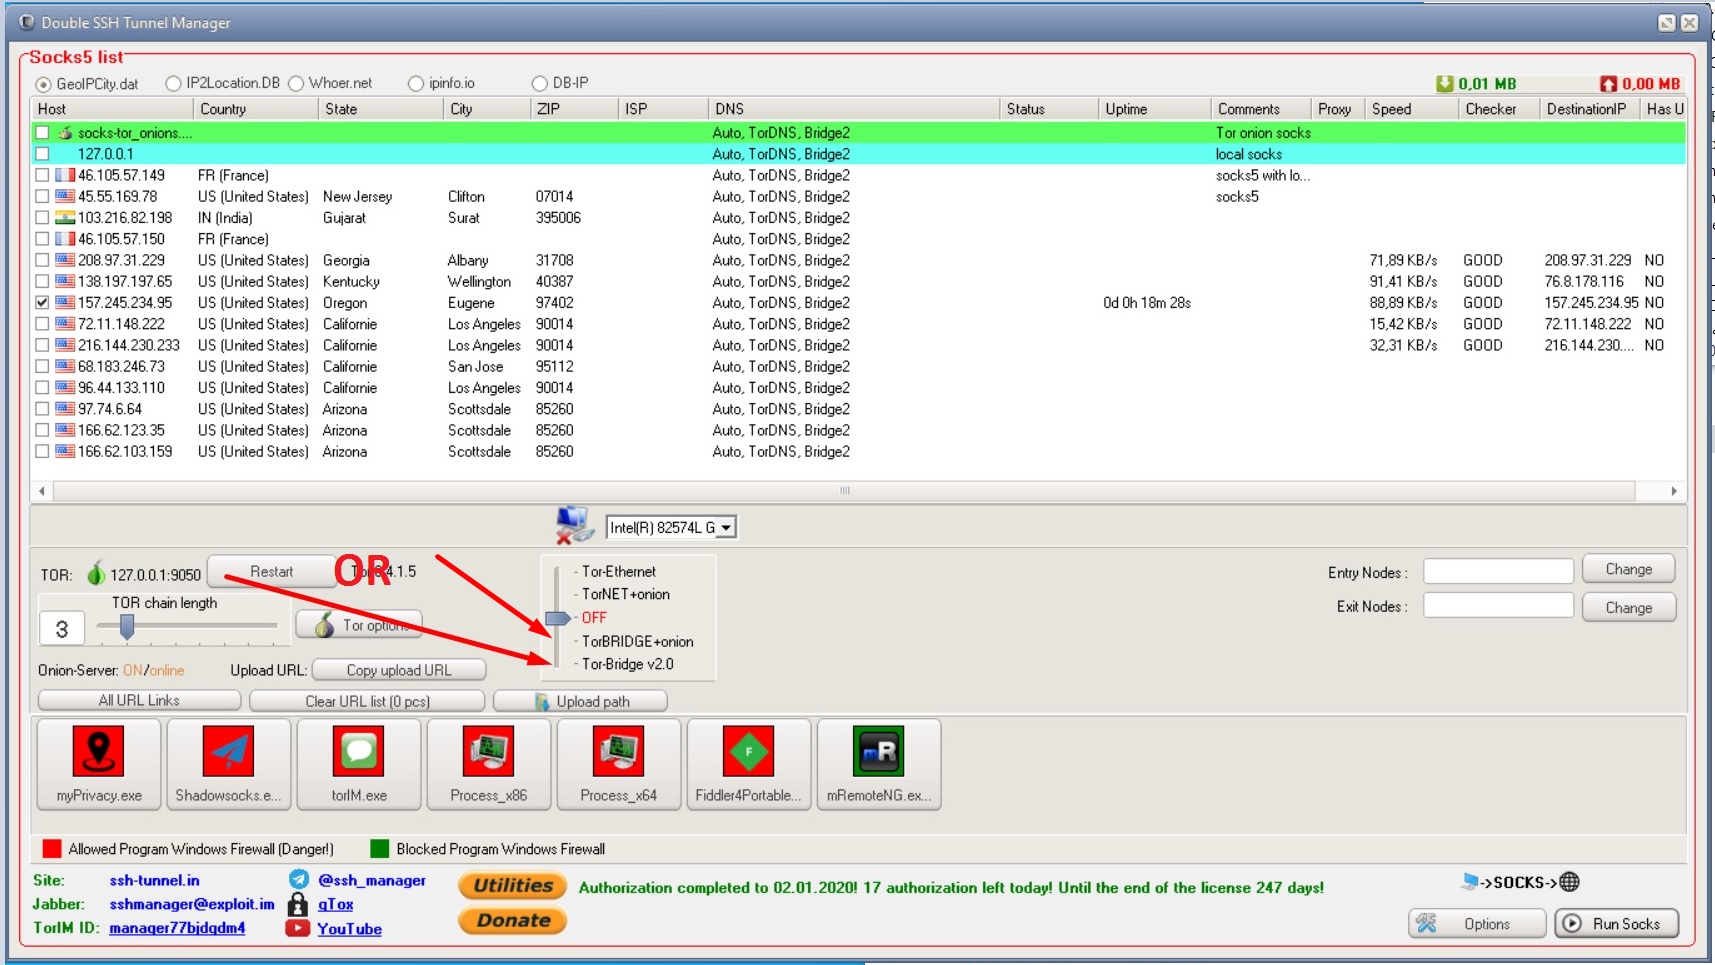Select the Whoer.net radio option

(296, 83)
